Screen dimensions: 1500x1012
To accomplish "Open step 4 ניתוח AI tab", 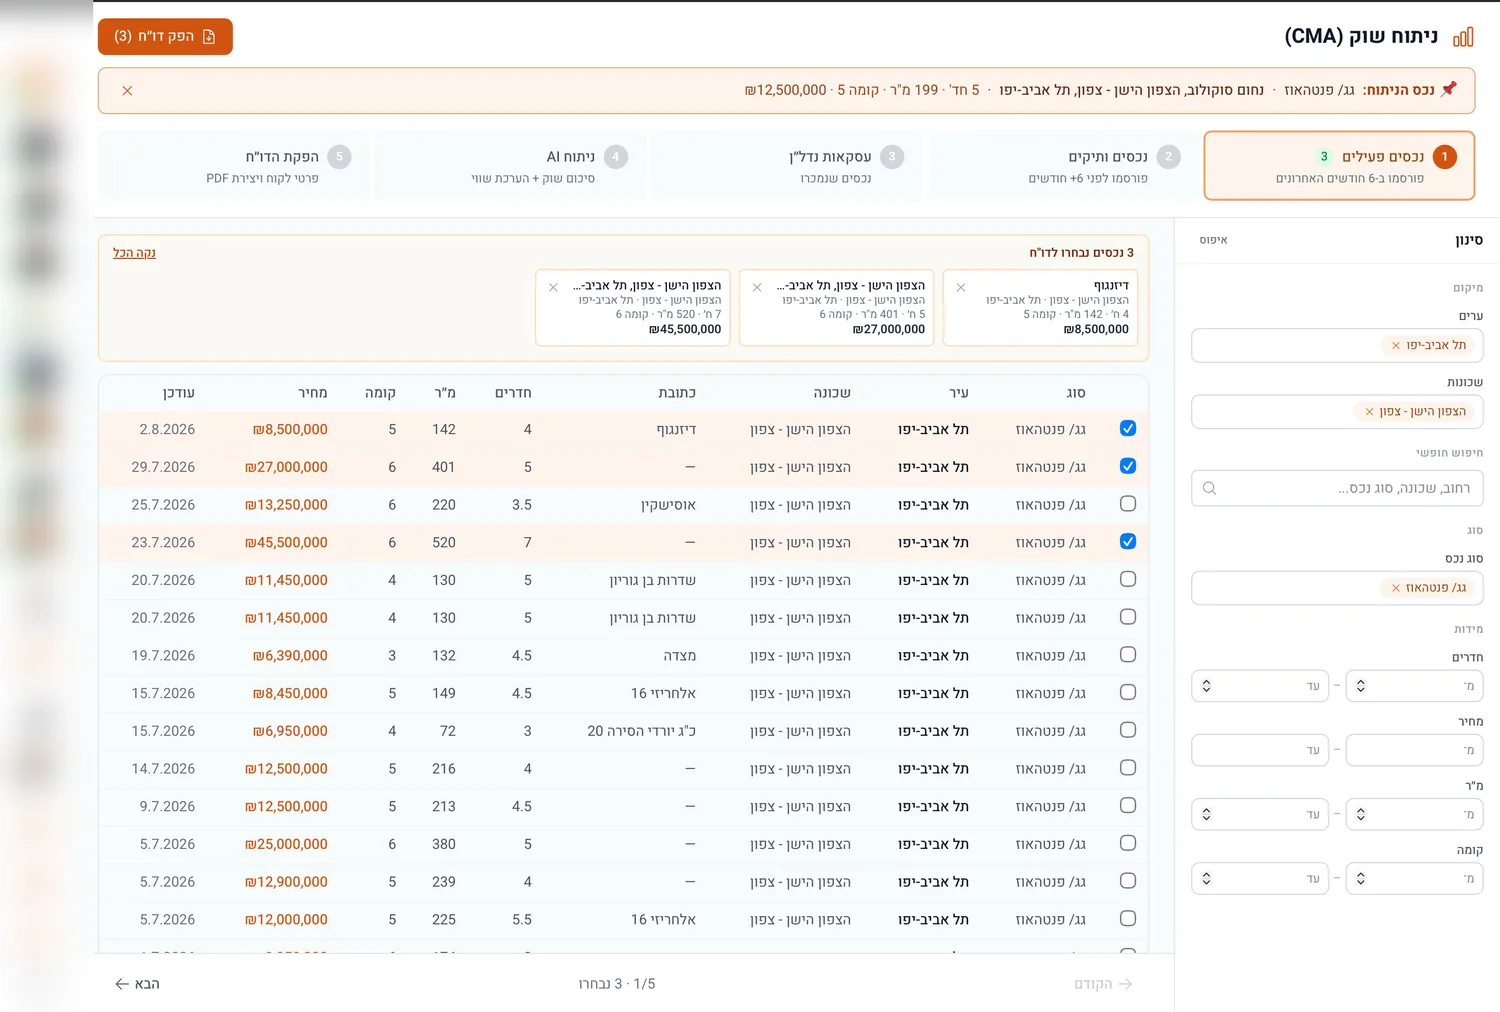I will 512,166.
